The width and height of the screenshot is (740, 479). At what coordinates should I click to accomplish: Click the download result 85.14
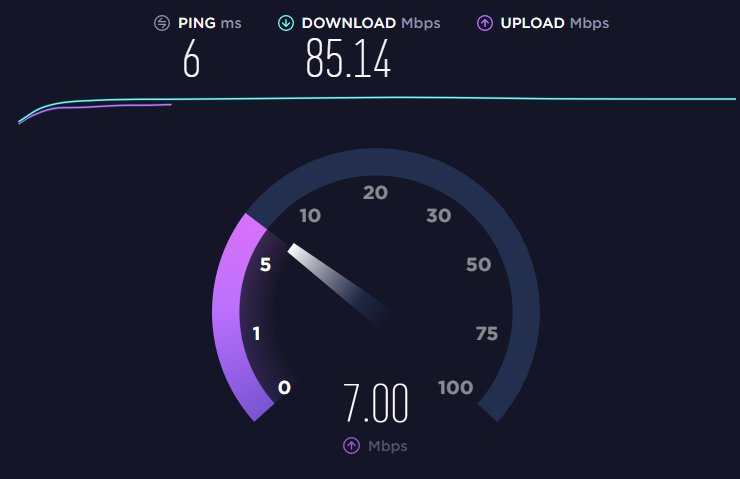point(348,59)
